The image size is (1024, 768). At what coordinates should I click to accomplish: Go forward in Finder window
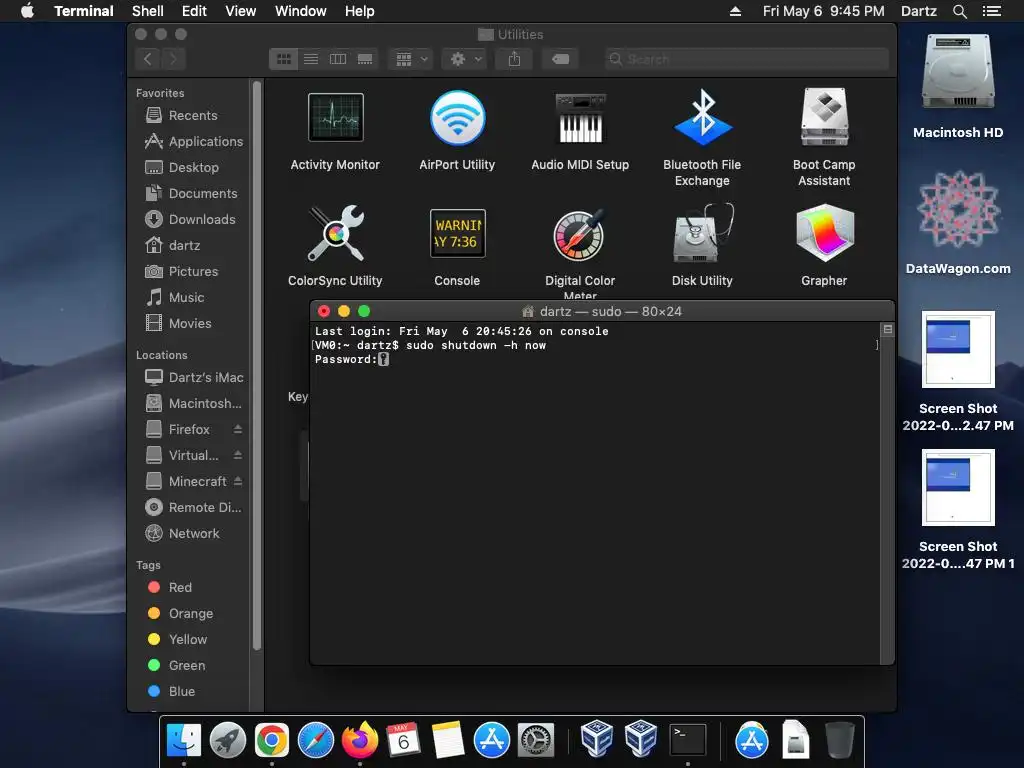173,59
